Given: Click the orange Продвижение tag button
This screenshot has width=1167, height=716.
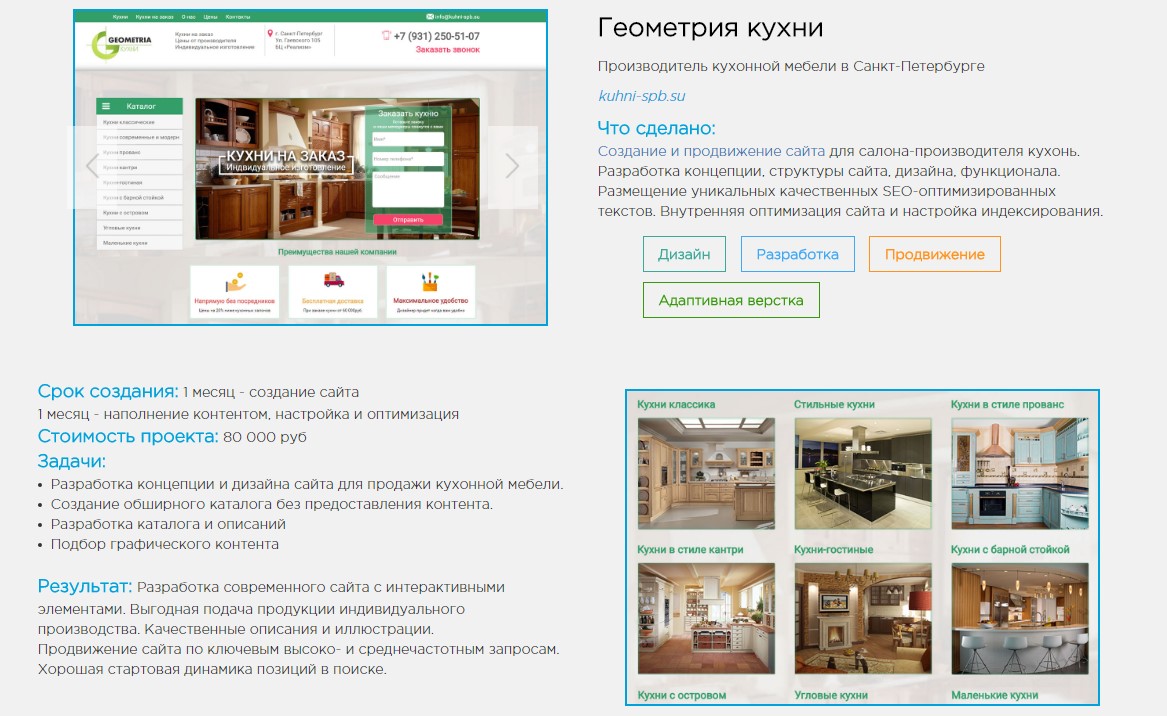Looking at the screenshot, I should pyautogui.click(x=934, y=255).
